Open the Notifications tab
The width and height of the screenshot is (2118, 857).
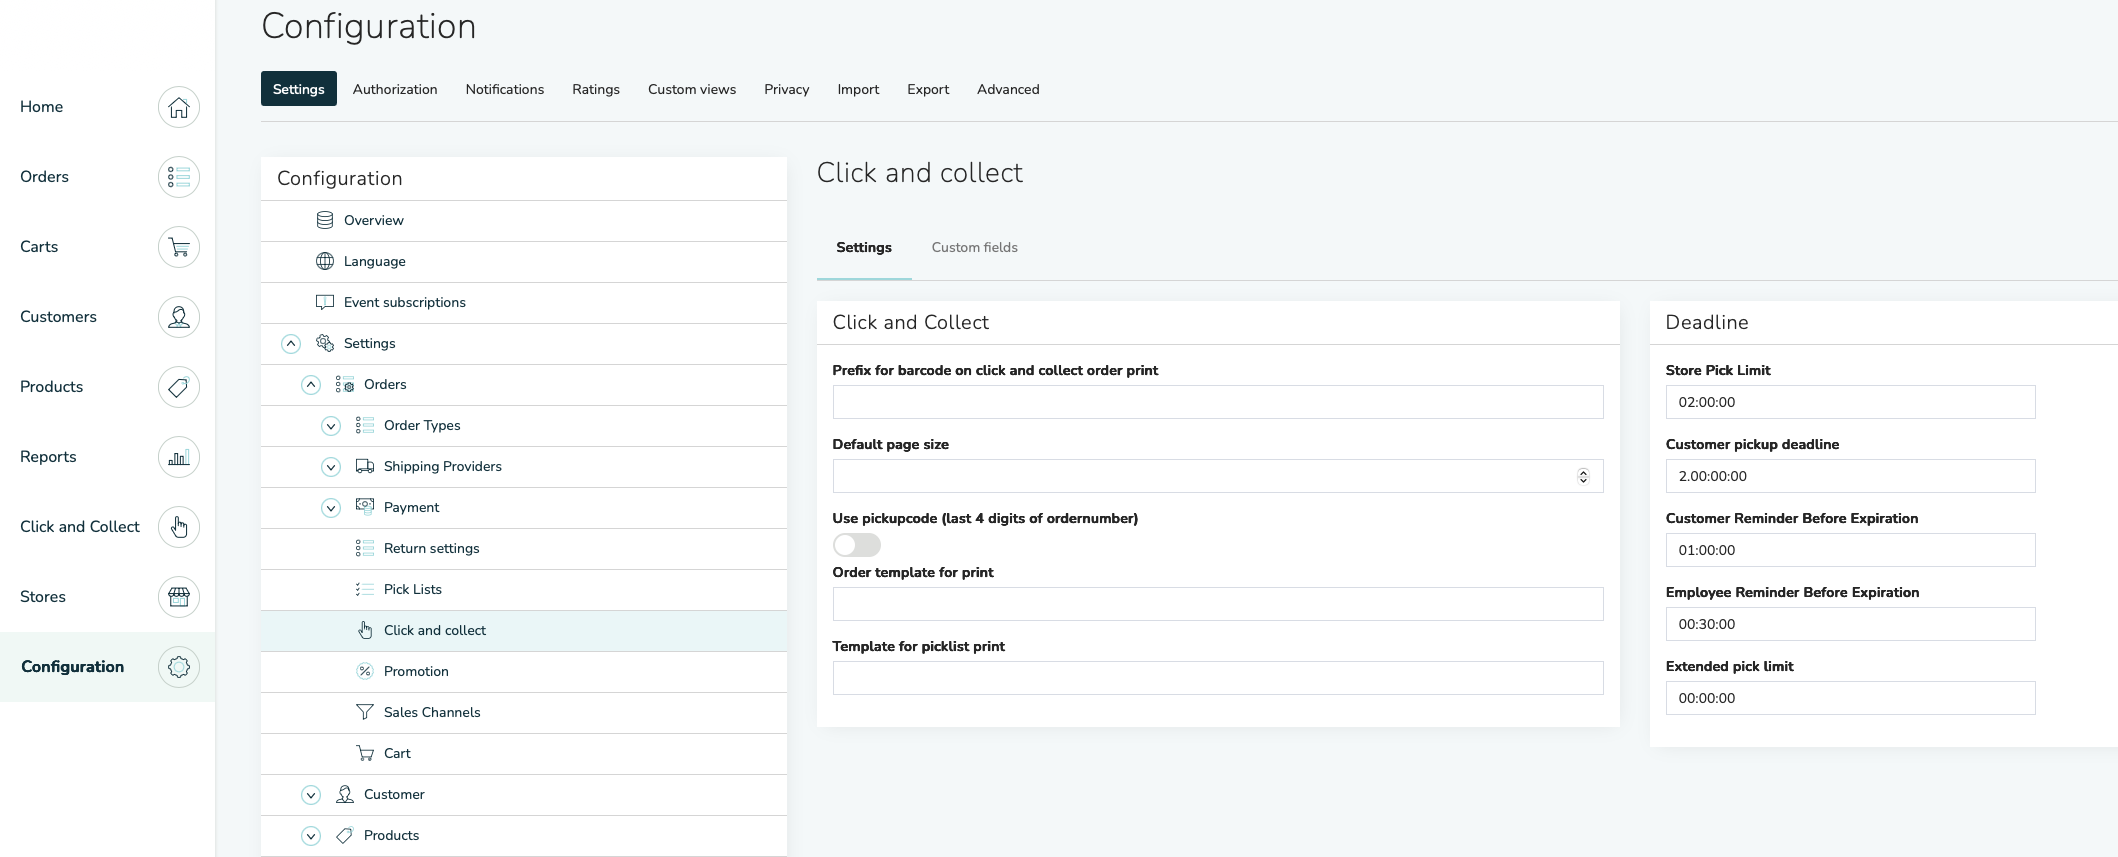pyautogui.click(x=504, y=89)
